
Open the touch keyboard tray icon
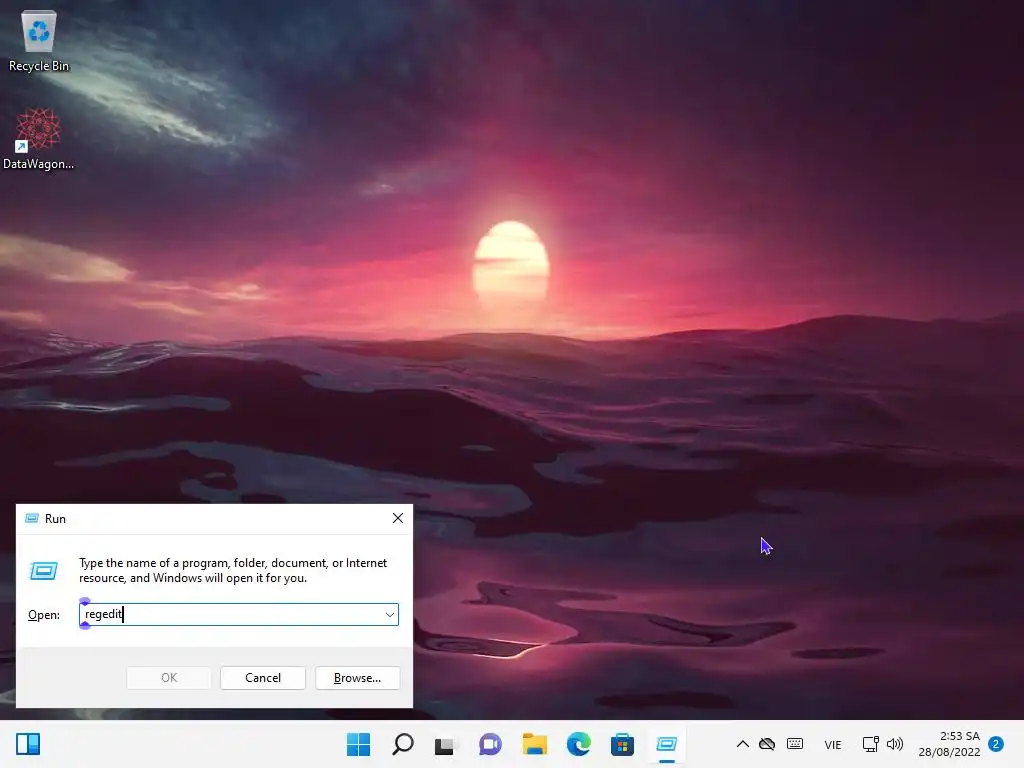point(795,744)
